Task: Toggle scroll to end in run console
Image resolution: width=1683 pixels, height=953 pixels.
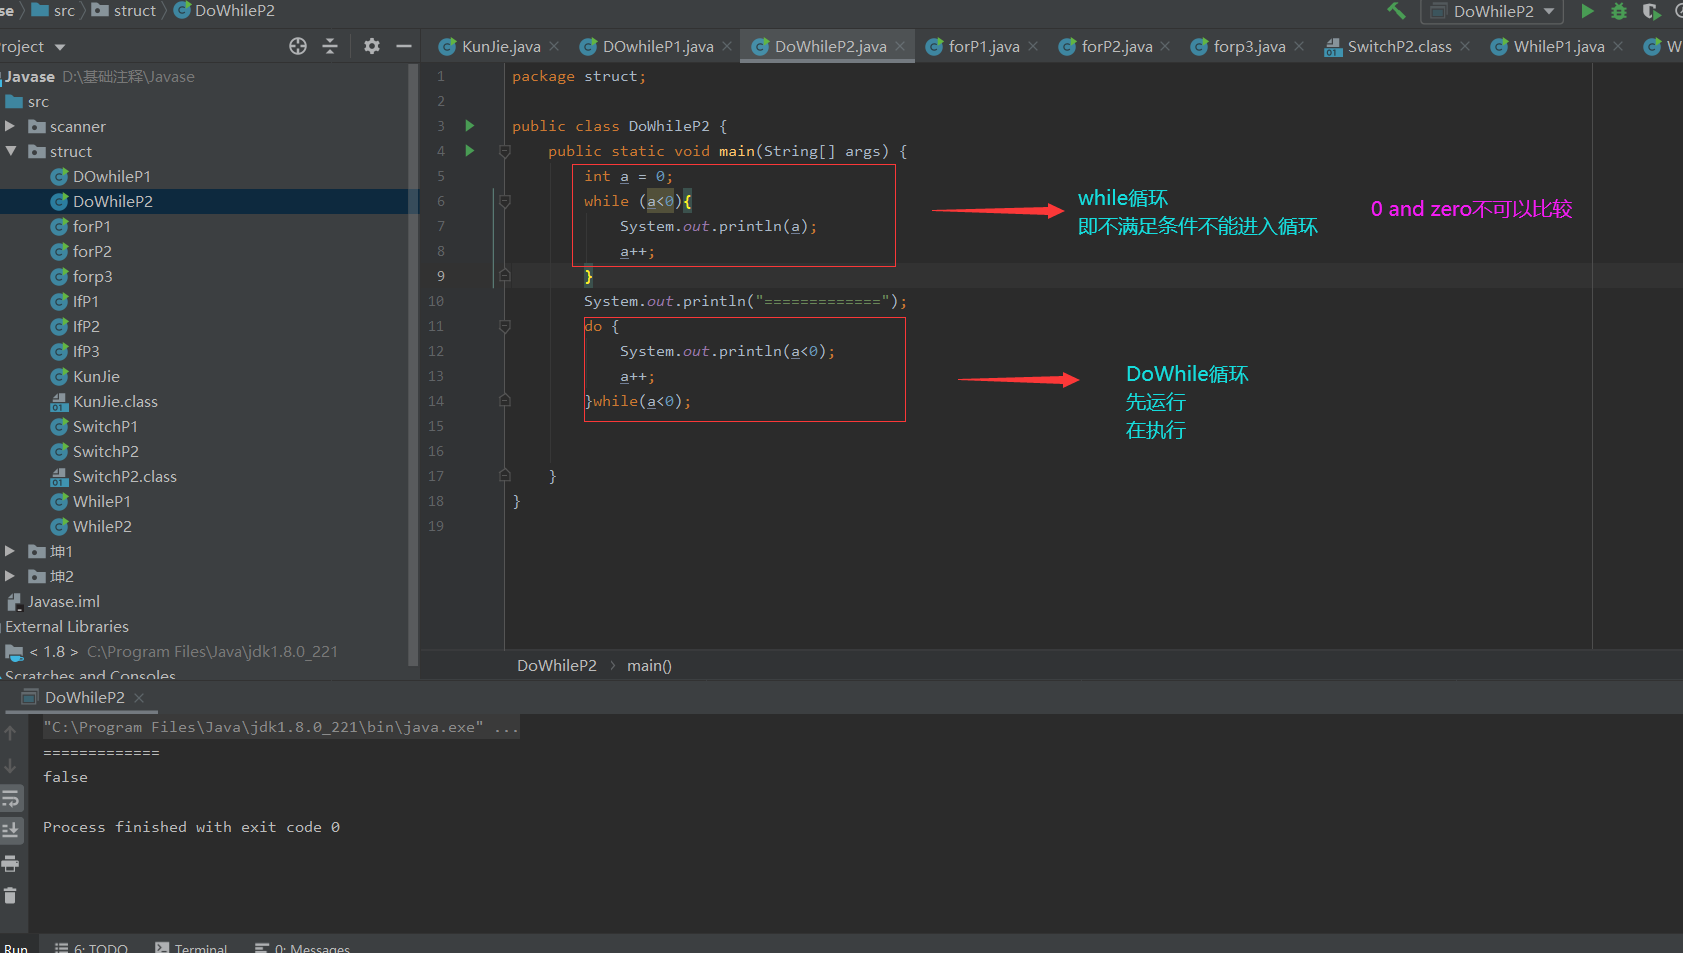Action: coord(11,830)
